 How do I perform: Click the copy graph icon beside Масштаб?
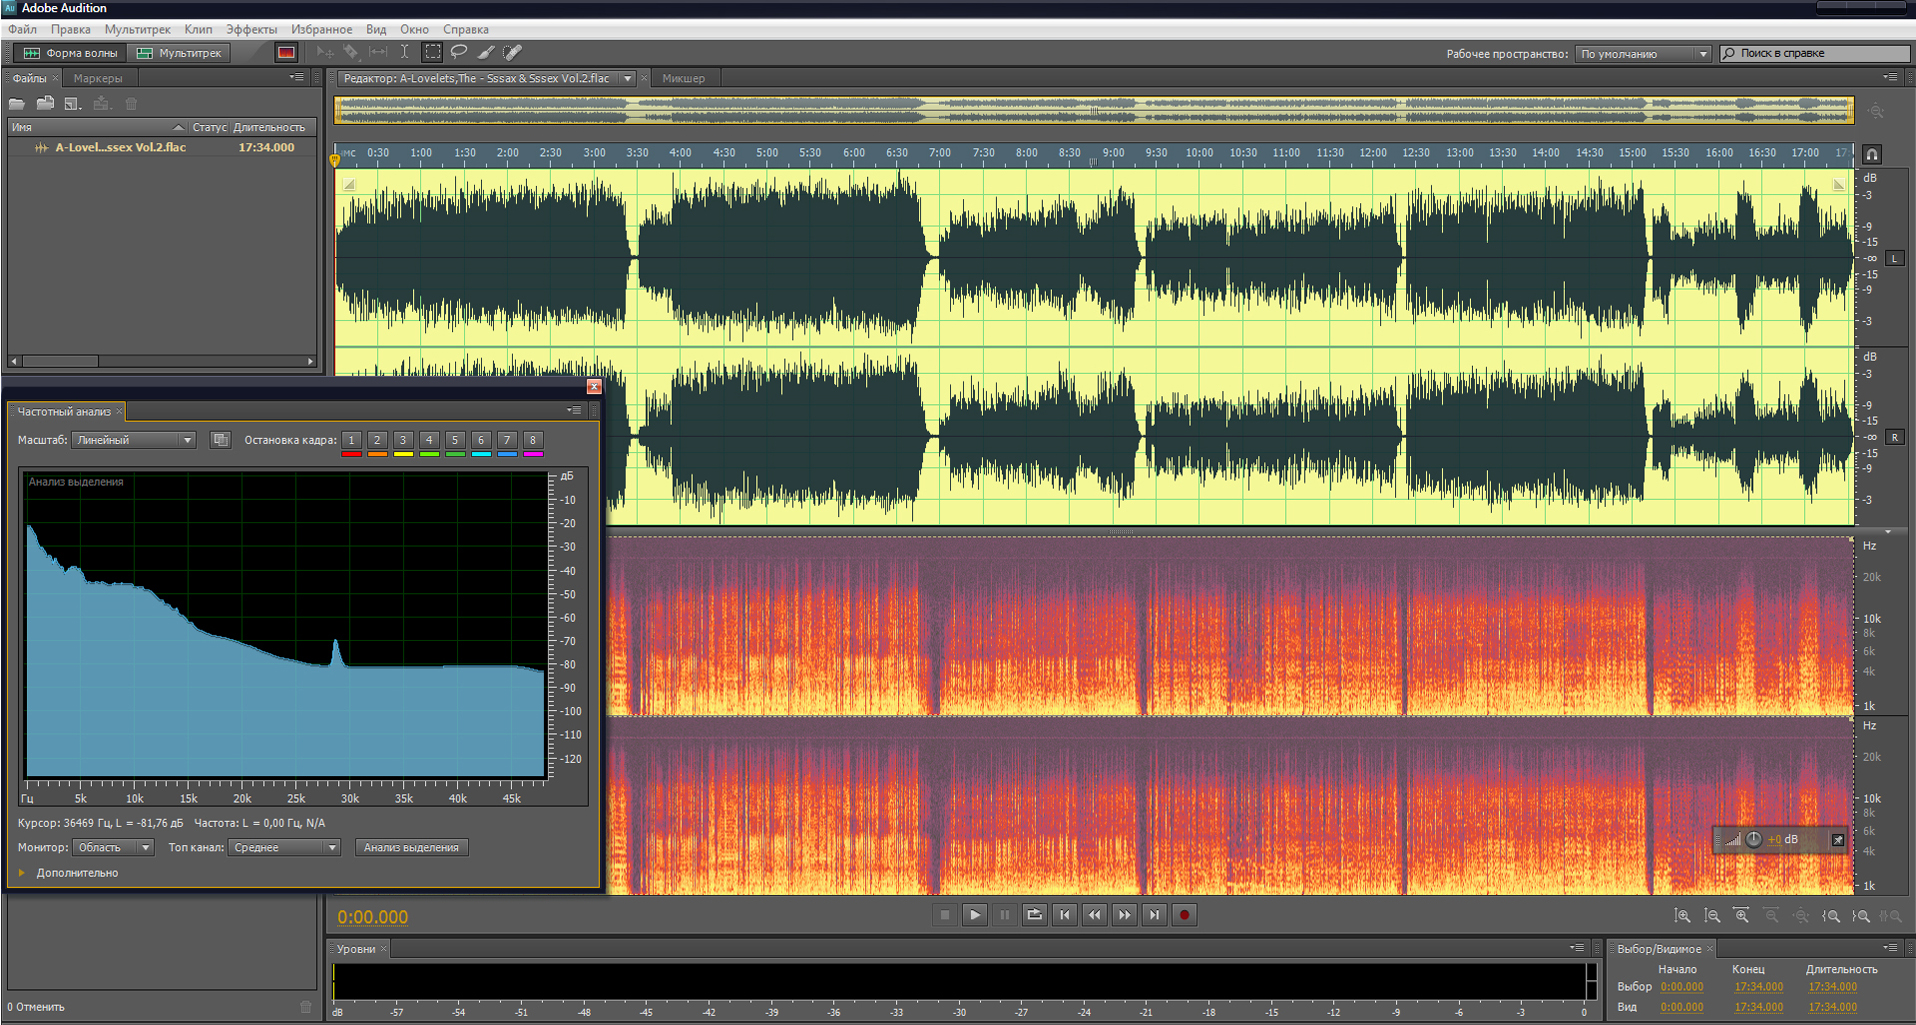pyautogui.click(x=220, y=440)
